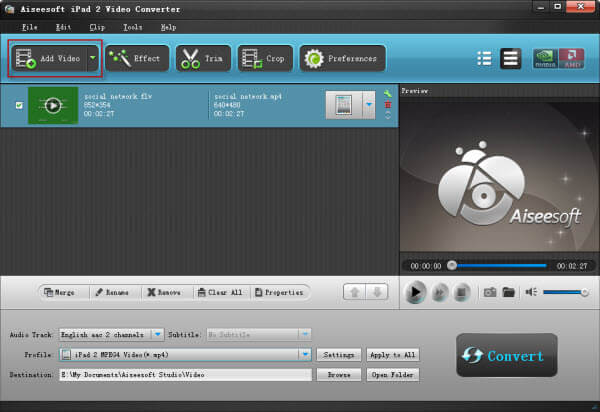Click the next frame playback button

[x=440, y=293]
